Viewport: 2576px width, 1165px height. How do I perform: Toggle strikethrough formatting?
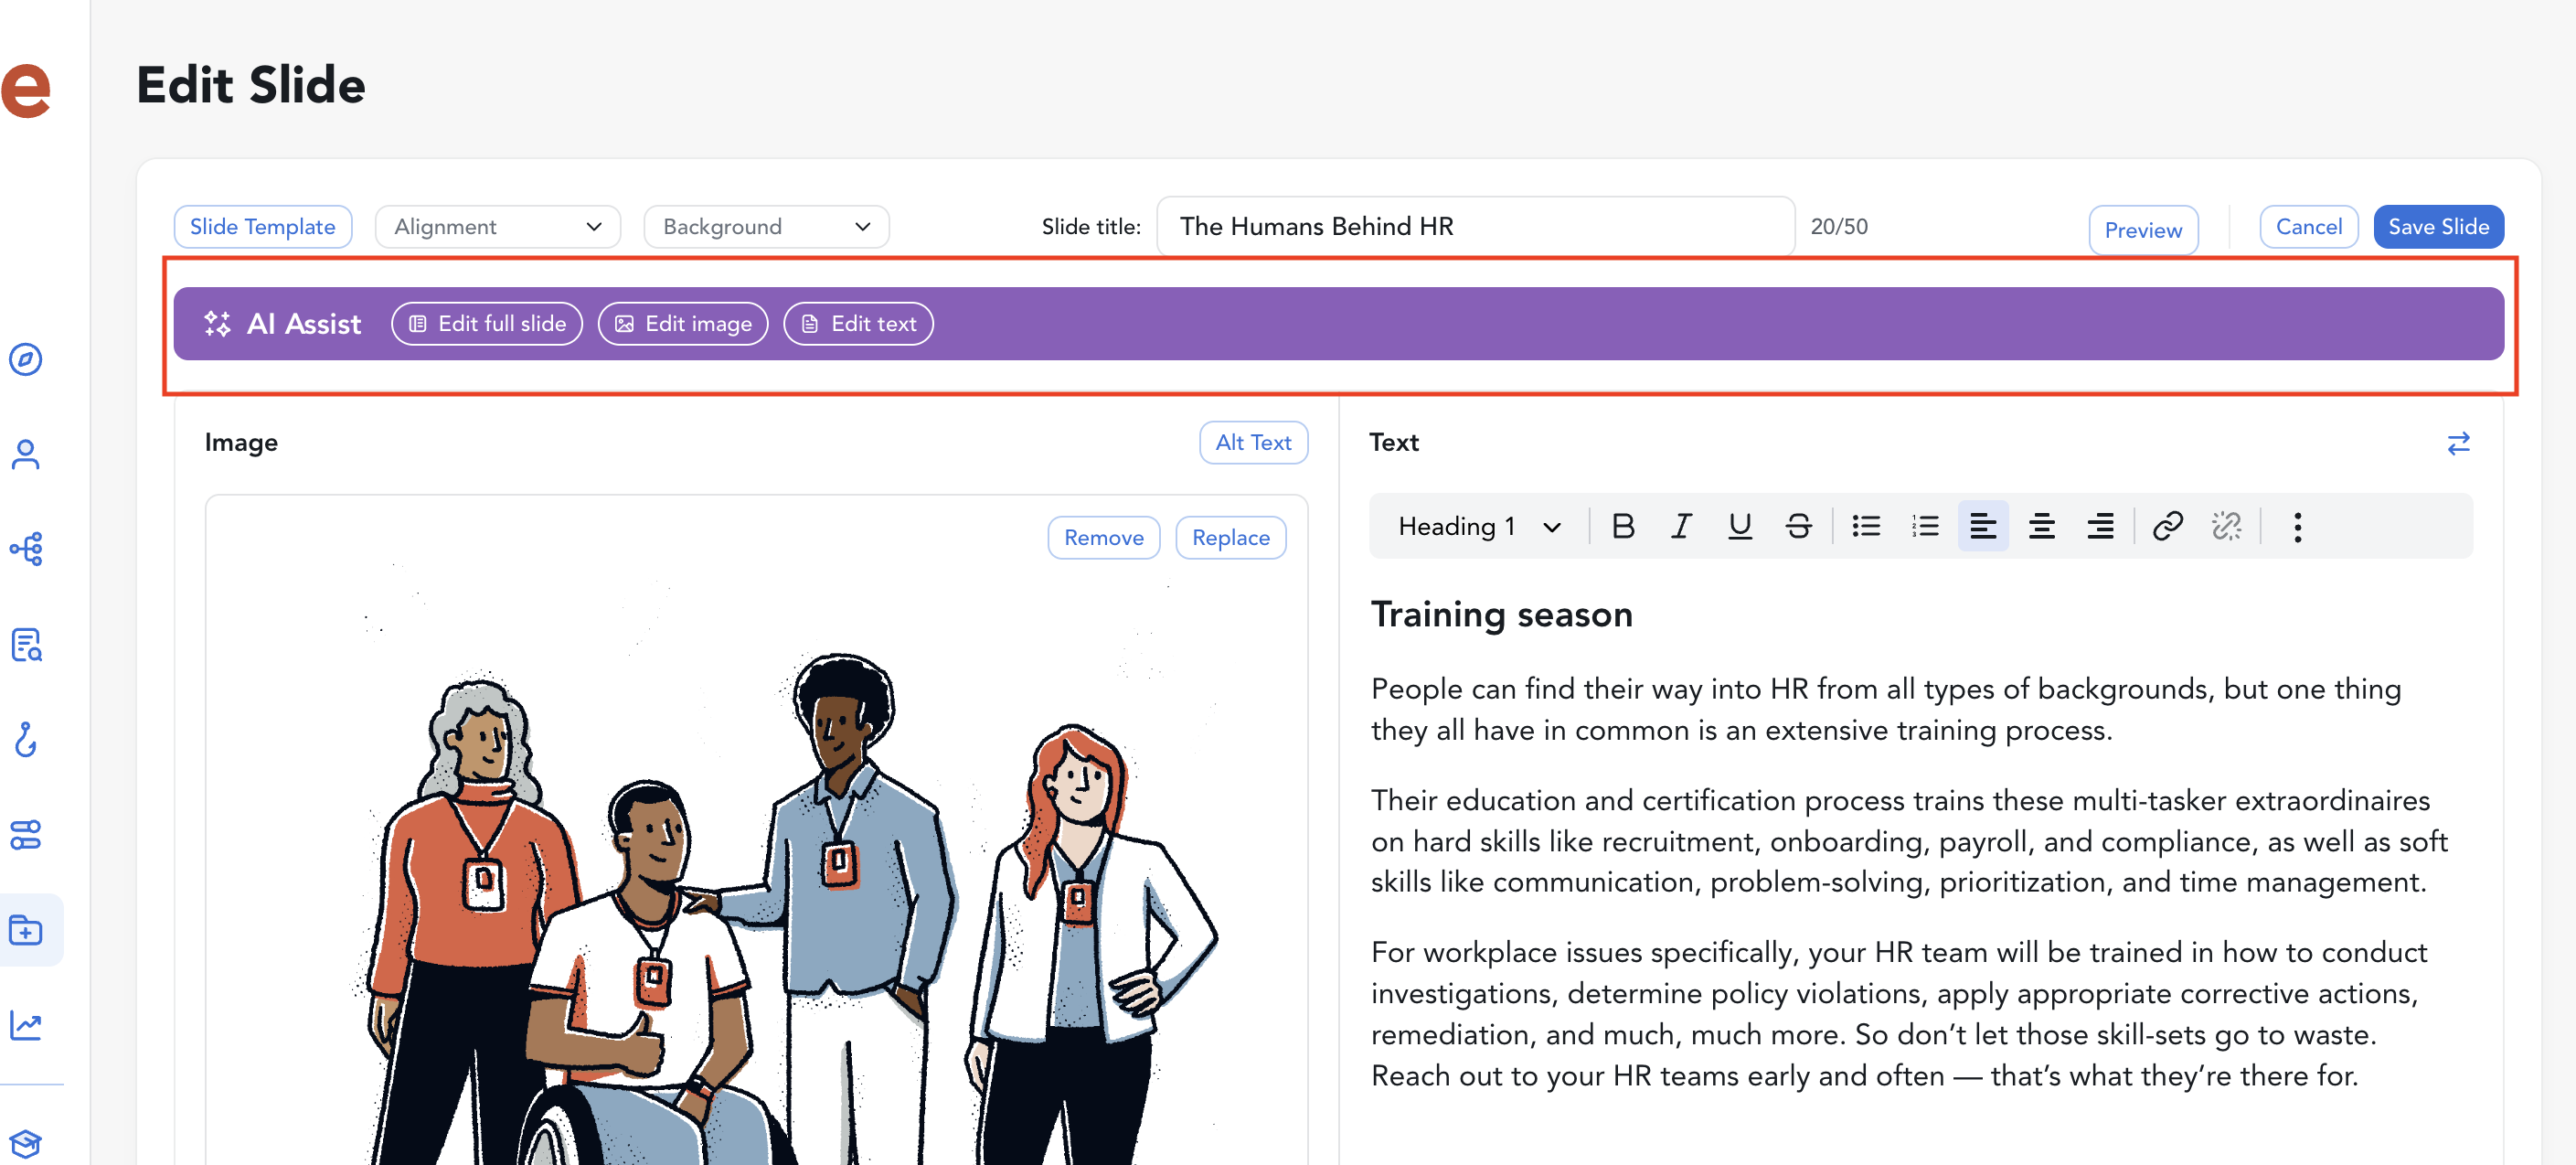pos(1798,526)
